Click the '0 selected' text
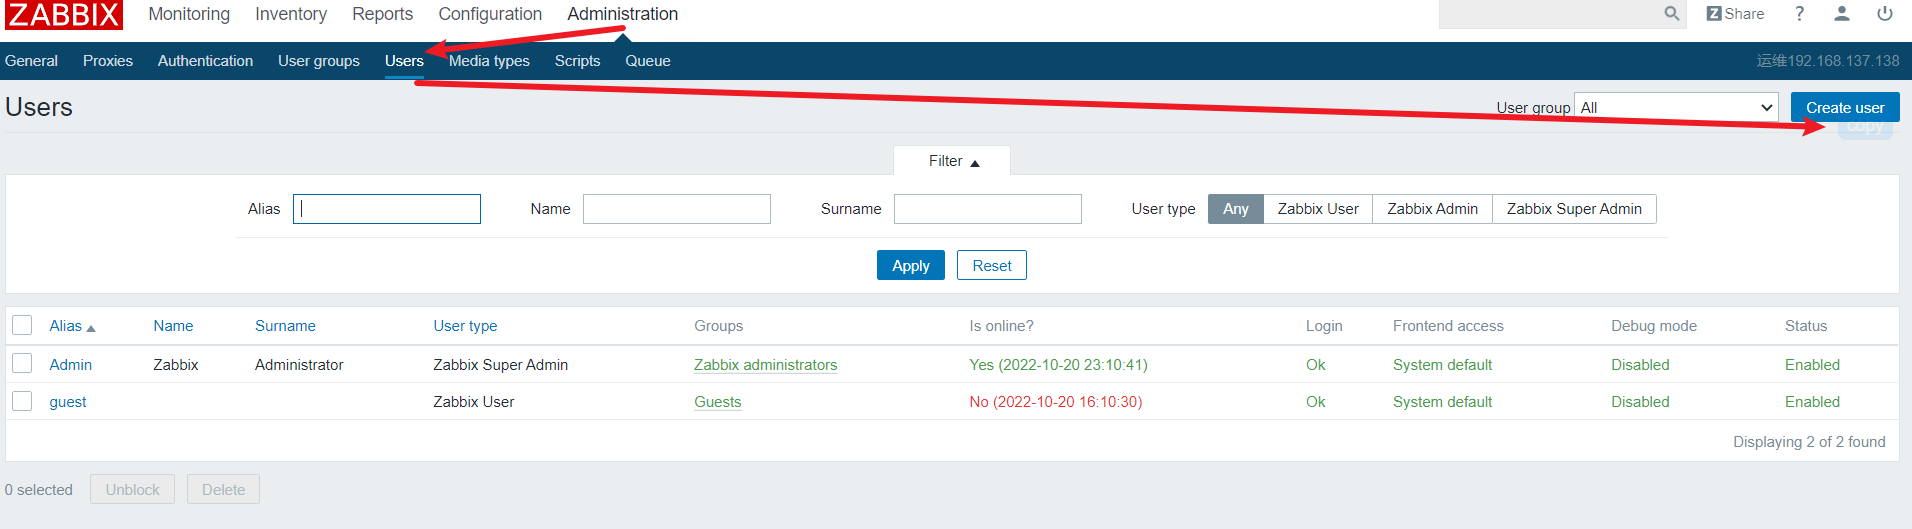1912x529 pixels. pos(39,490)
